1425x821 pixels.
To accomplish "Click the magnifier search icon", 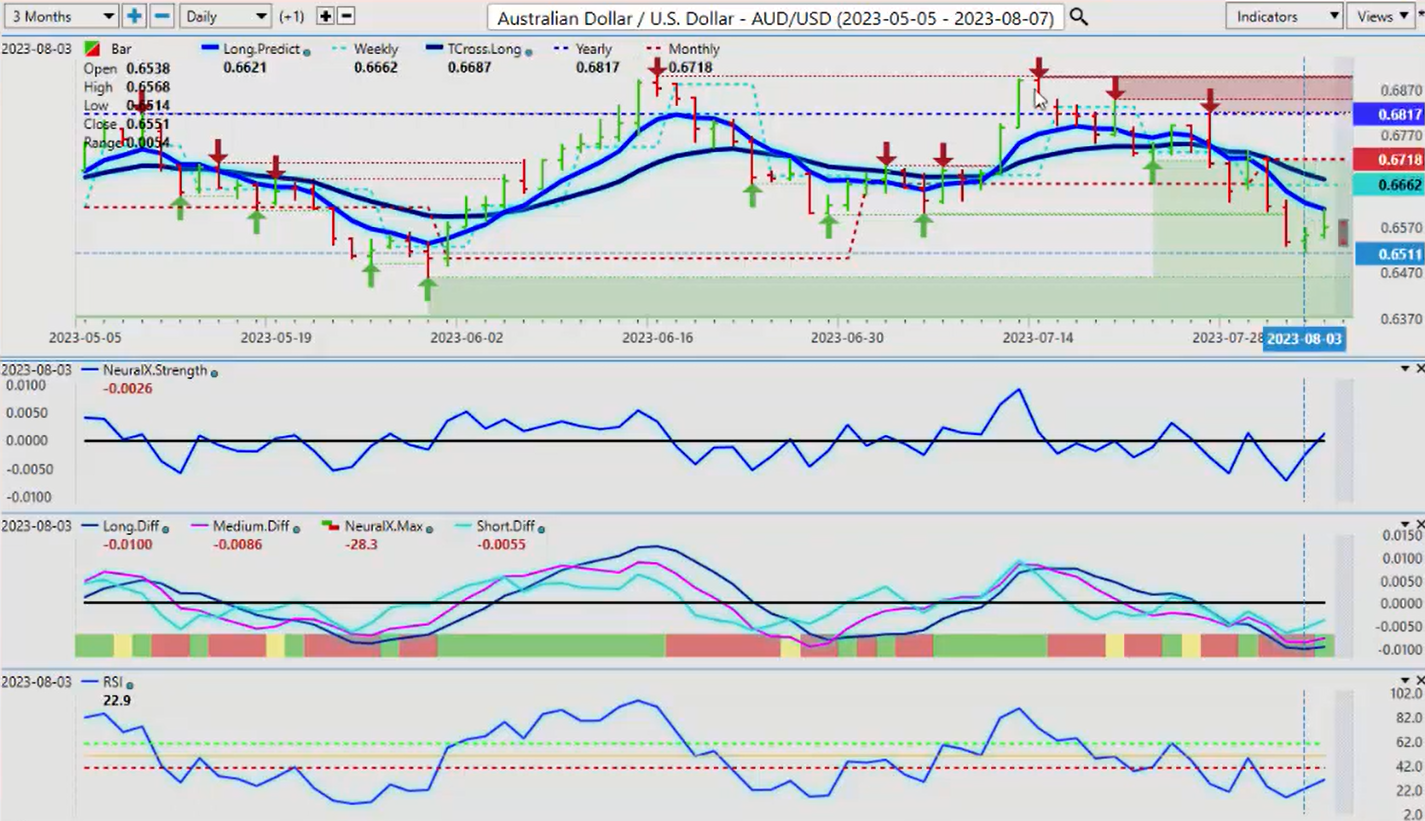I will (1078, 16).
